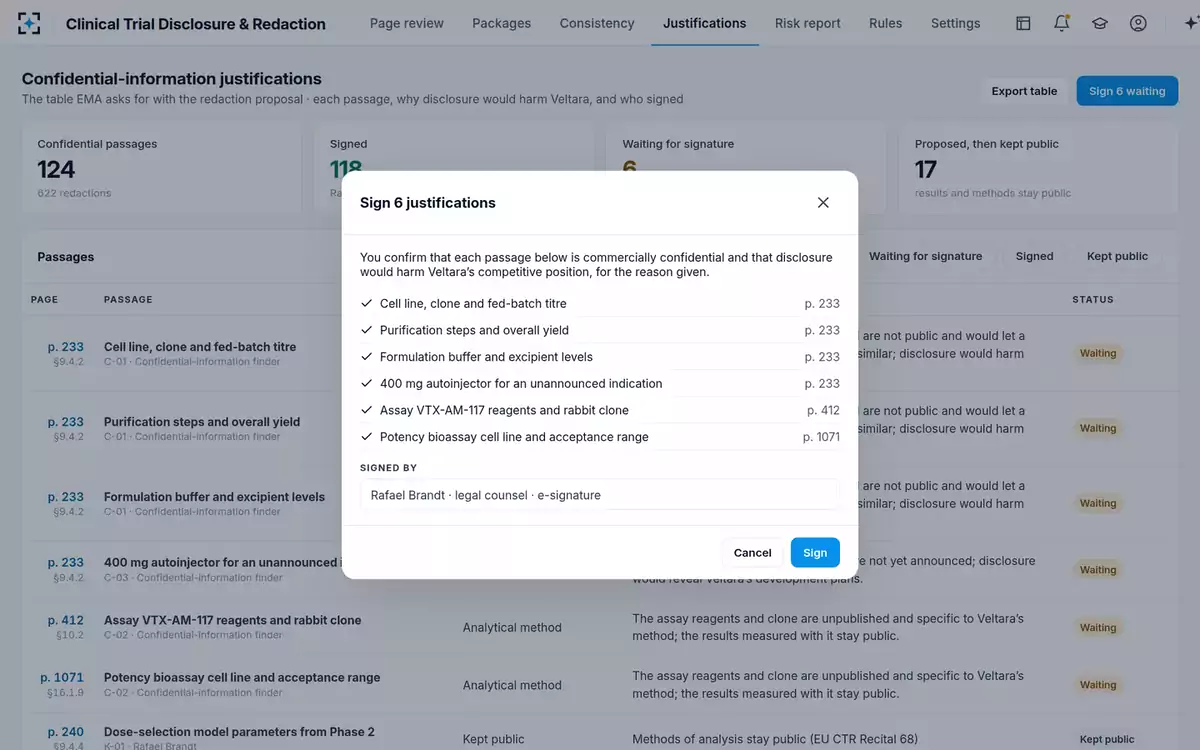This screenshot has height=750, width=1200.
Task: Open the Settings tab
Action: pos(955,23)
